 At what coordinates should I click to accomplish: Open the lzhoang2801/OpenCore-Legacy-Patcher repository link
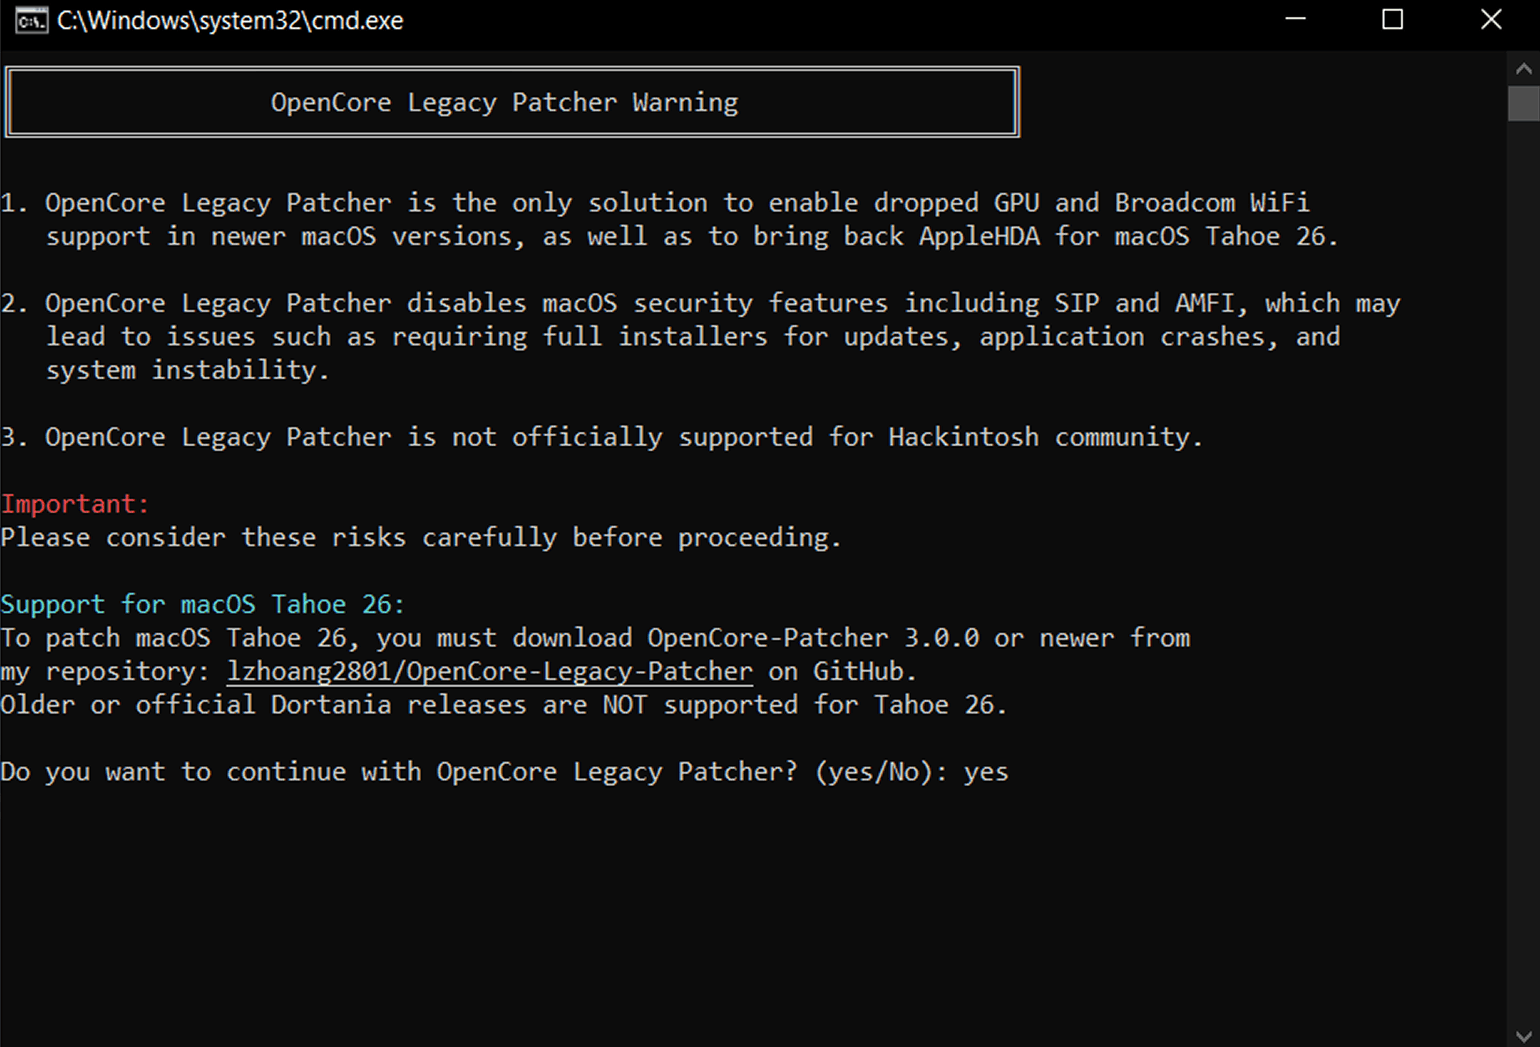pos(490,671)
